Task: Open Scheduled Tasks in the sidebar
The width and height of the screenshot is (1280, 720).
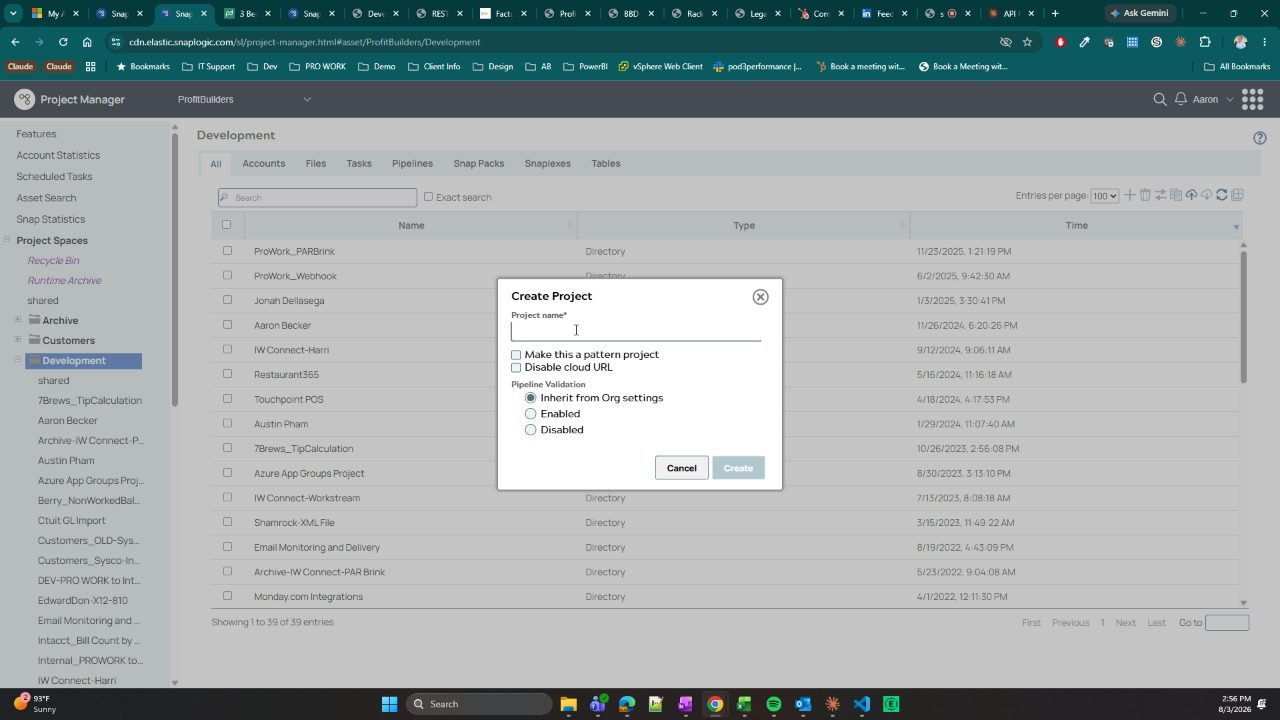Action: [54, 176]
